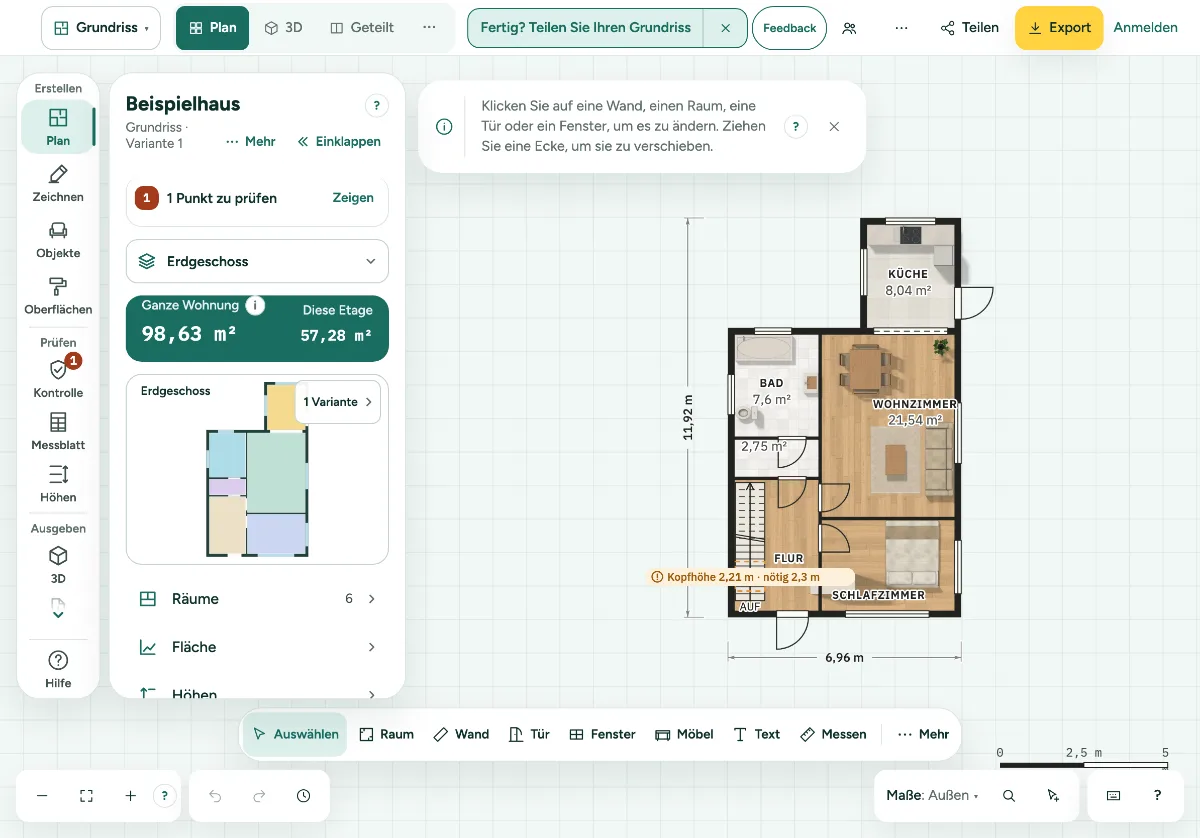This screenshot has height=838, width=1200.
Task: Select Oberflächen in the left sidebar
Action: click(58, 296)
